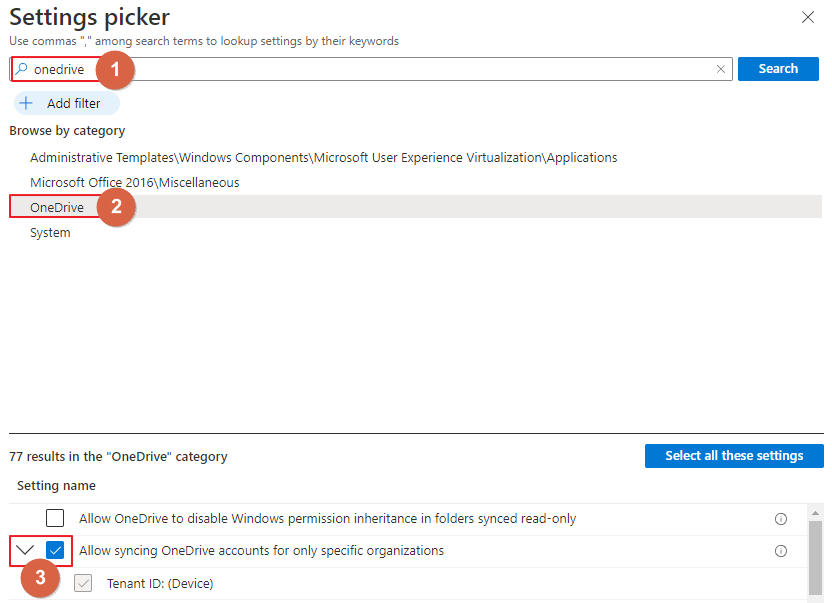This screenshot has width=832, height=603.
Task: Toggle the Tenant ID: (Device) checkbox
Action: pyautogui.click(x=83, y=583)
